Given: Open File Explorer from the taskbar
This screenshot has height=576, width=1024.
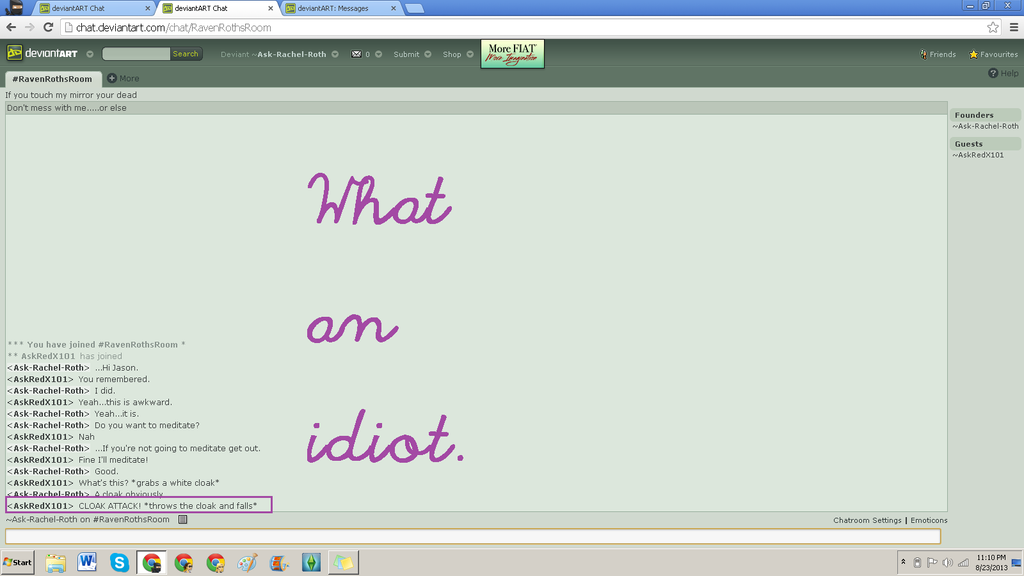Looking at the screenshot, I should pyautogui.click(x=56, y=562).
